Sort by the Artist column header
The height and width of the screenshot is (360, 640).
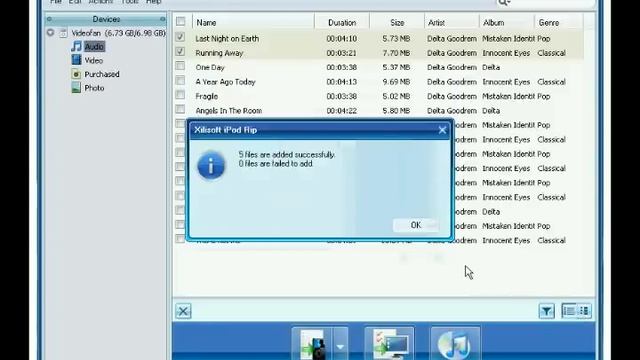pos(452,22)
